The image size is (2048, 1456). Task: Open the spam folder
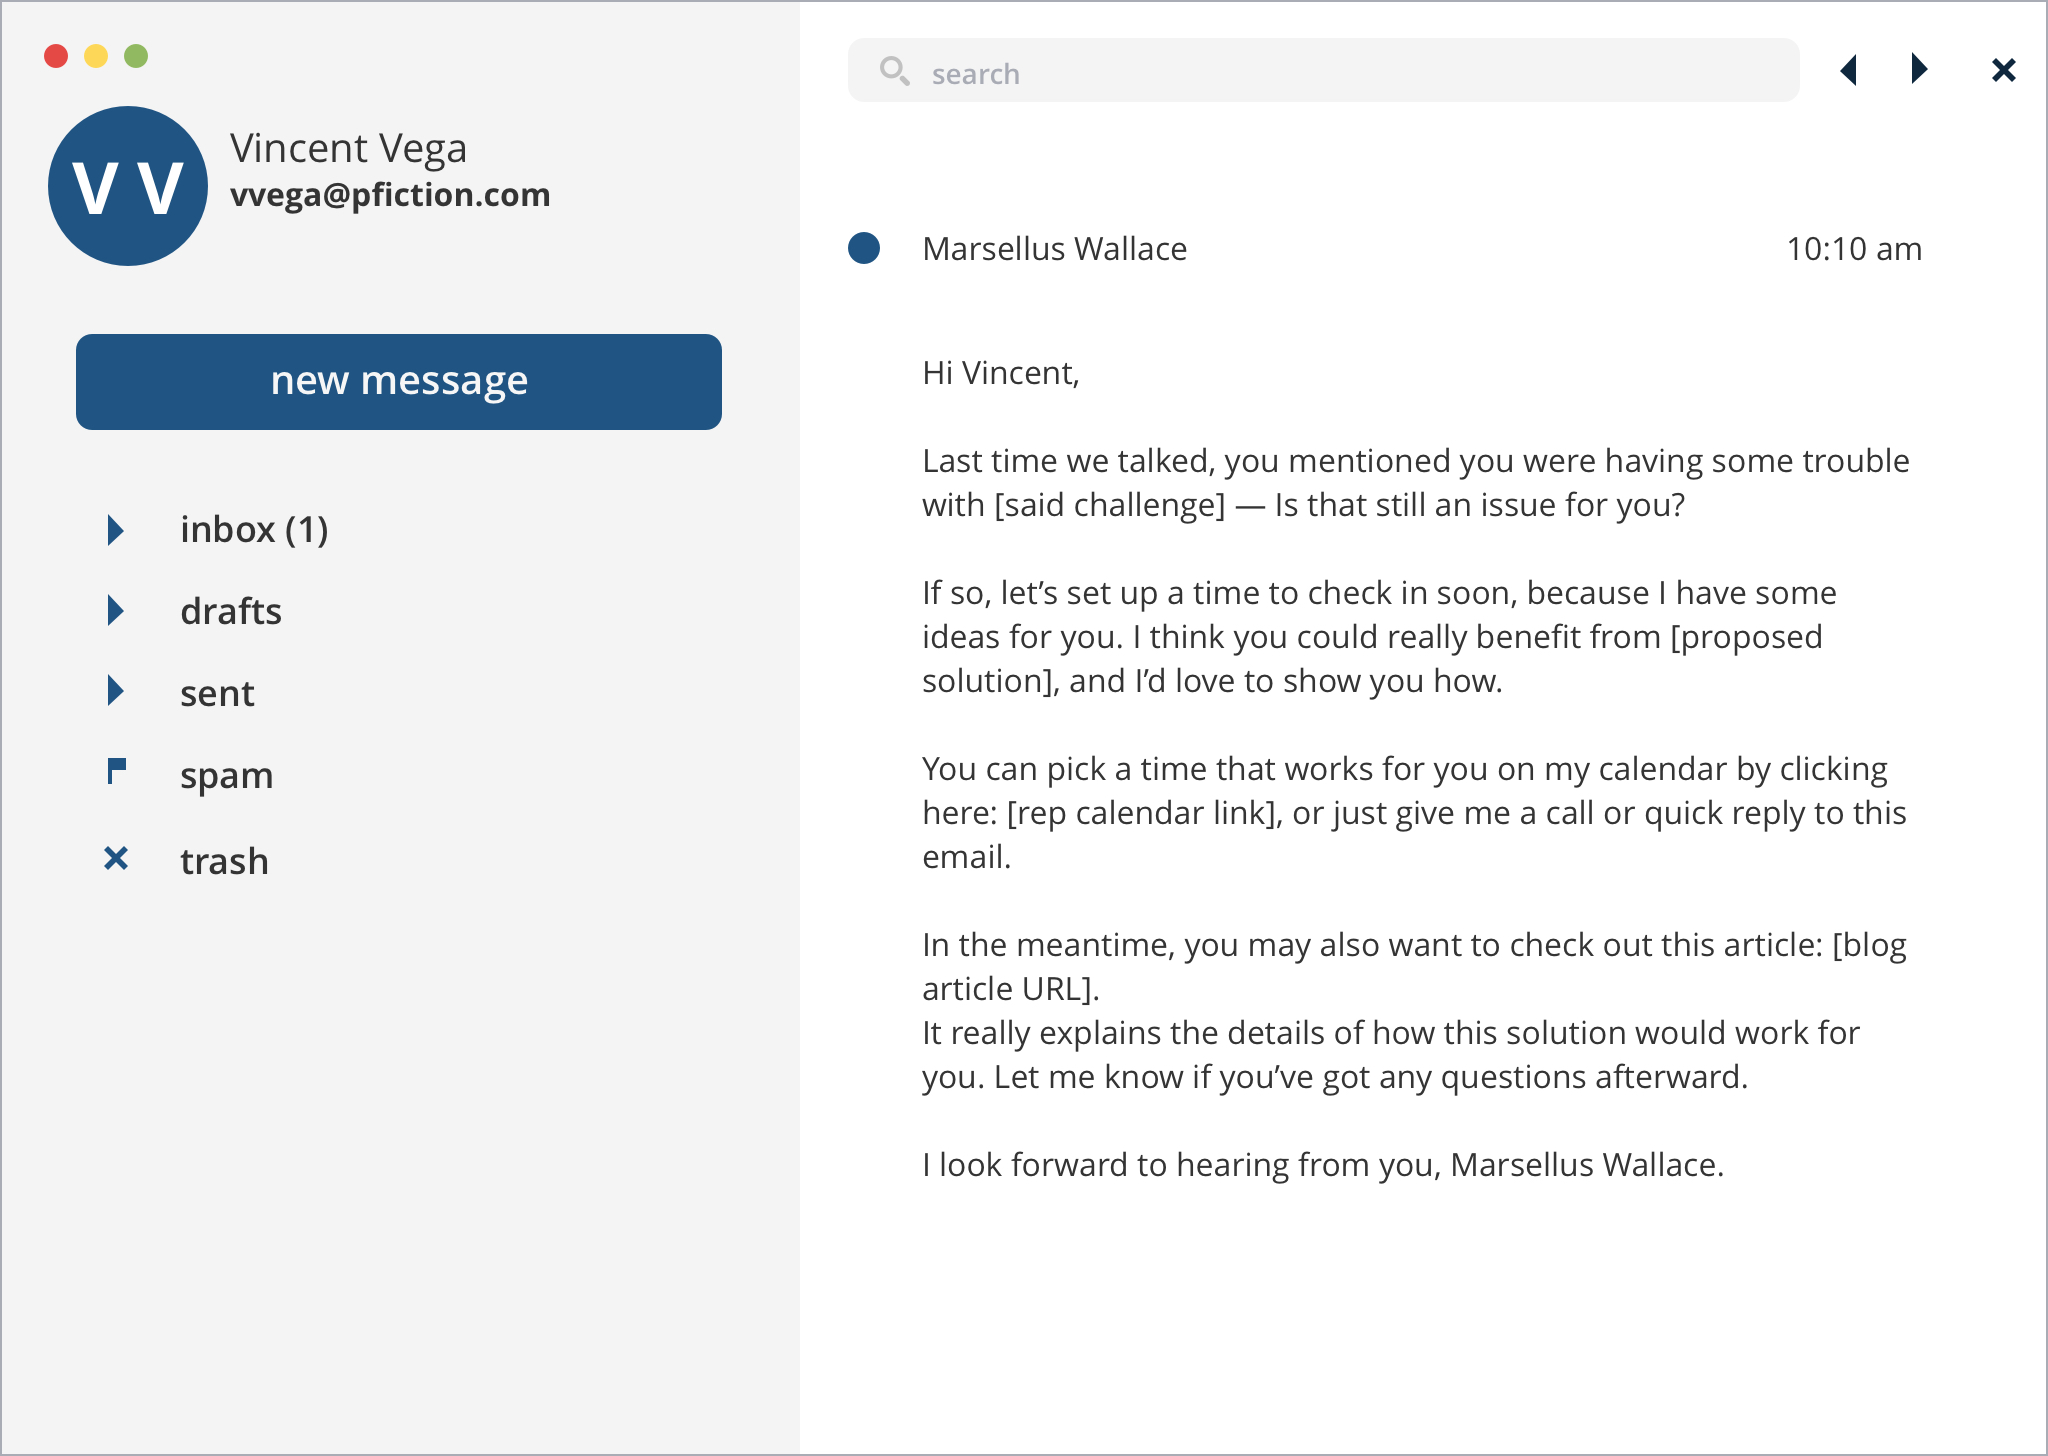tap(226, 776)
